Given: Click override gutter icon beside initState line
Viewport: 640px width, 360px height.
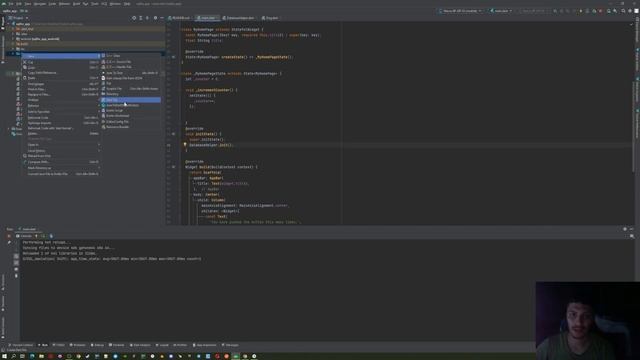Looking at the screenshot, I should [x=173, y=134].
